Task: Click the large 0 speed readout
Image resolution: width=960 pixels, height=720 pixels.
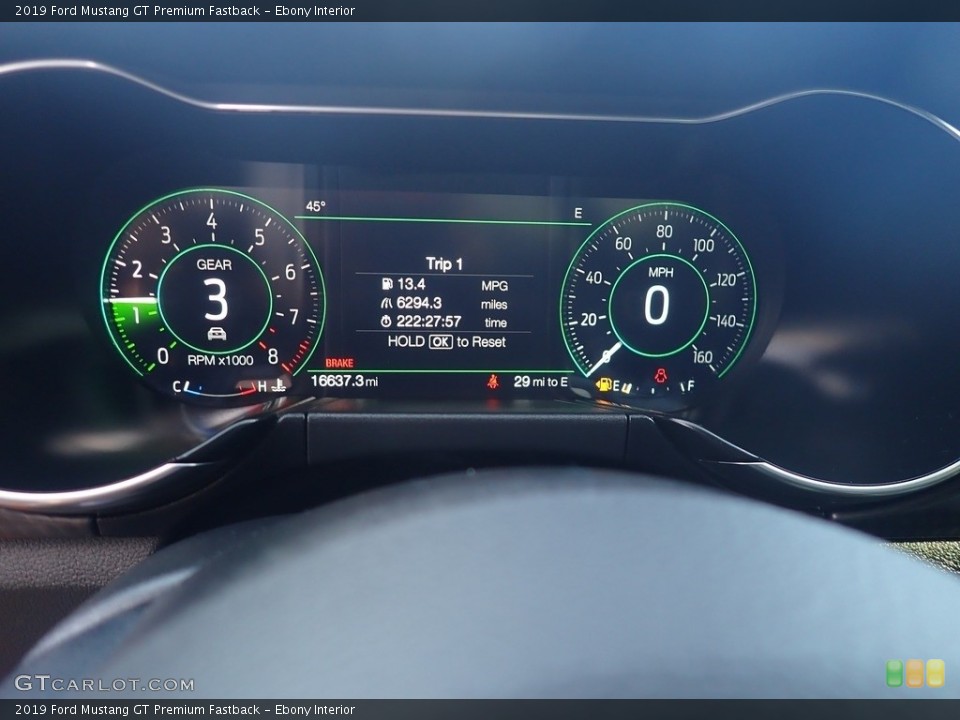Action: (656, 305)
